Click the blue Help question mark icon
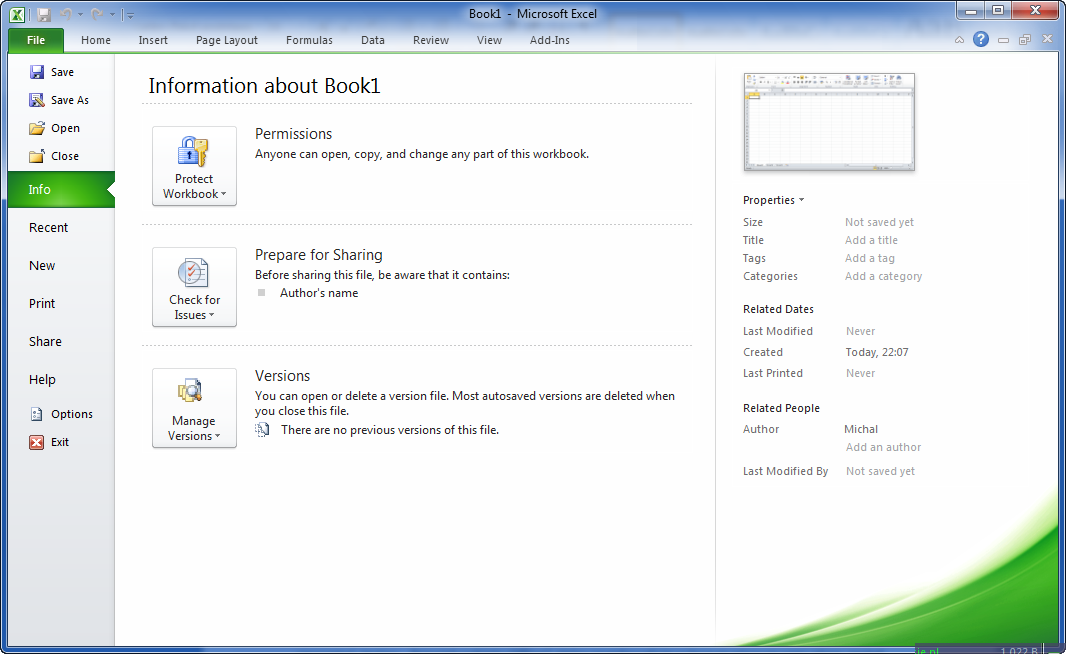Screen dimensions: 1066x654 [x=980, y=39]
